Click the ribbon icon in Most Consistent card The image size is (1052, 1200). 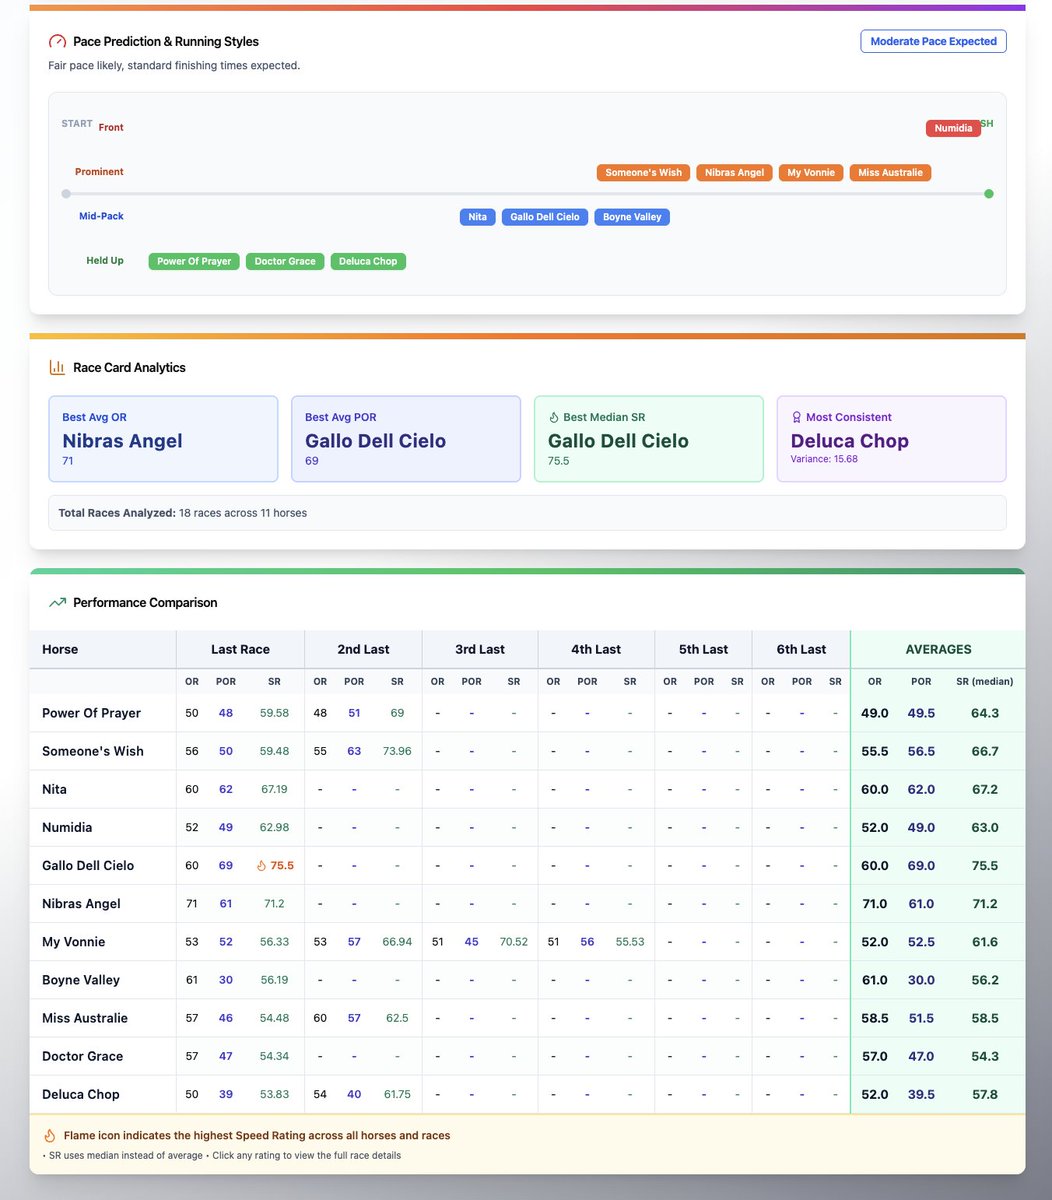coord(797,417)
